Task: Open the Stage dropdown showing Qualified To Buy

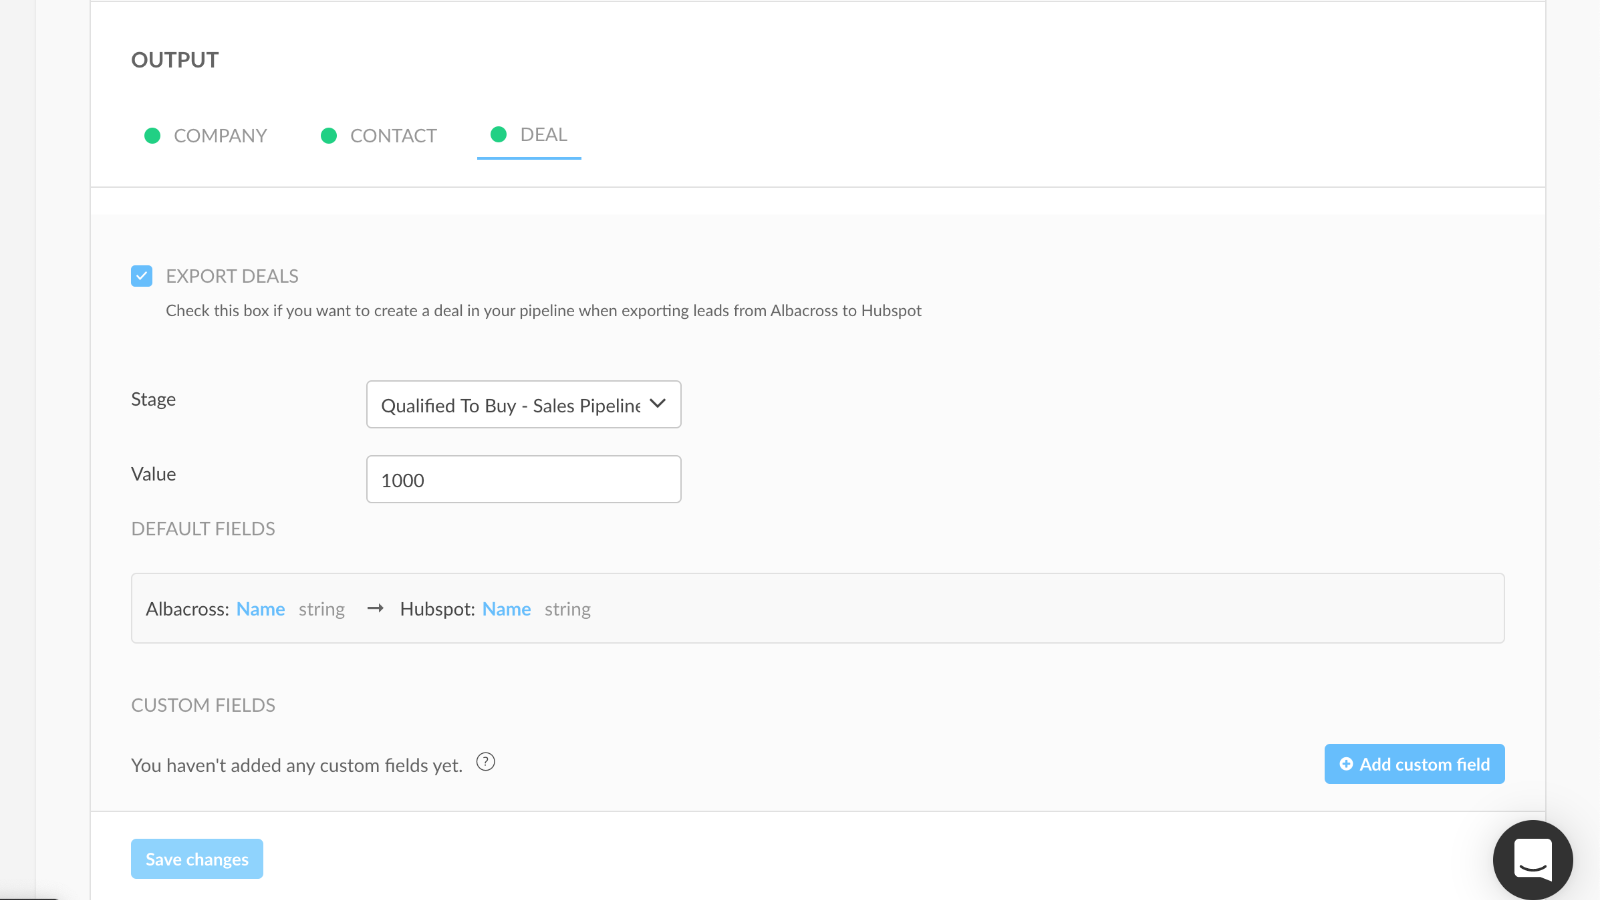Action: point(510,405)
